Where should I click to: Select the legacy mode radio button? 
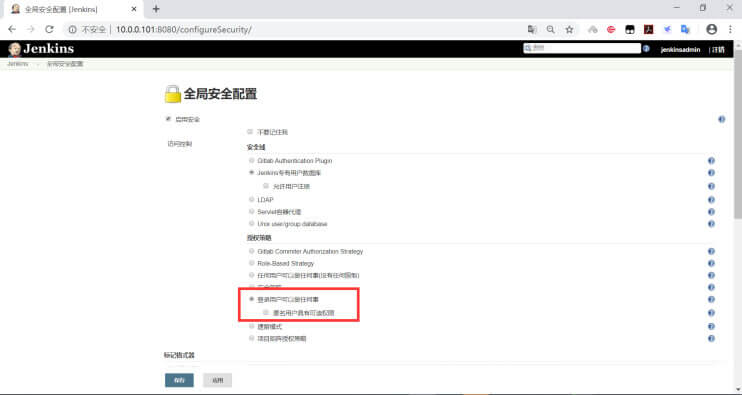252,326
